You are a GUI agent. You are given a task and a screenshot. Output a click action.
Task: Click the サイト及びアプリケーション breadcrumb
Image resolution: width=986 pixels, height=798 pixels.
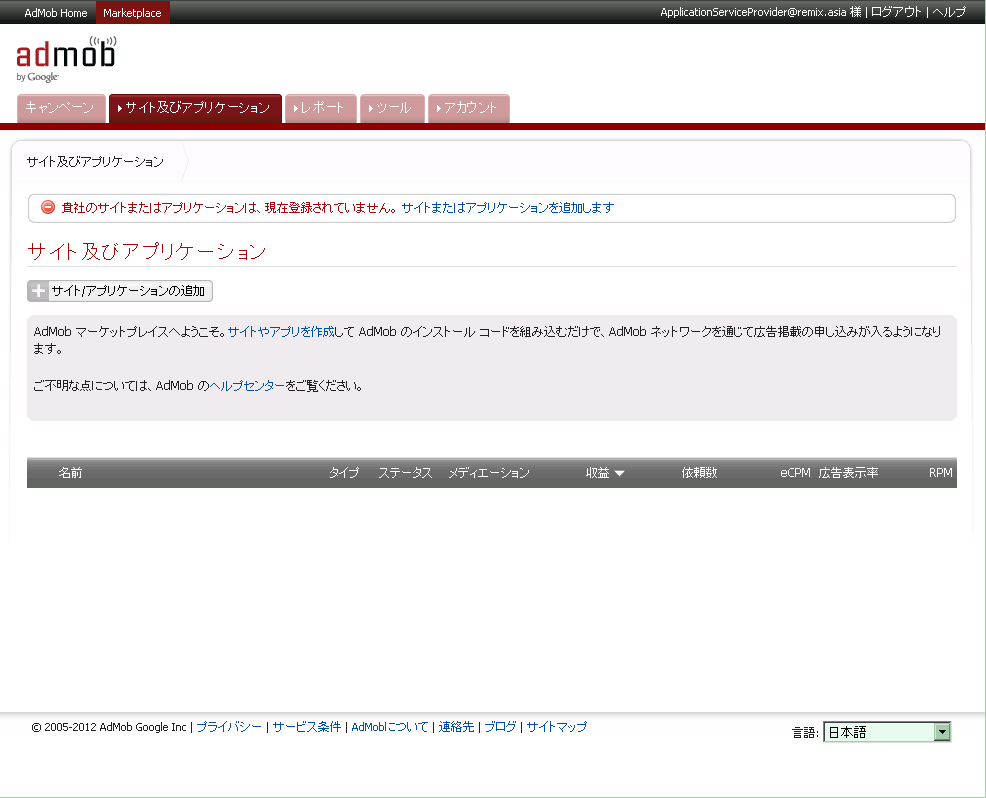[95, 162]
